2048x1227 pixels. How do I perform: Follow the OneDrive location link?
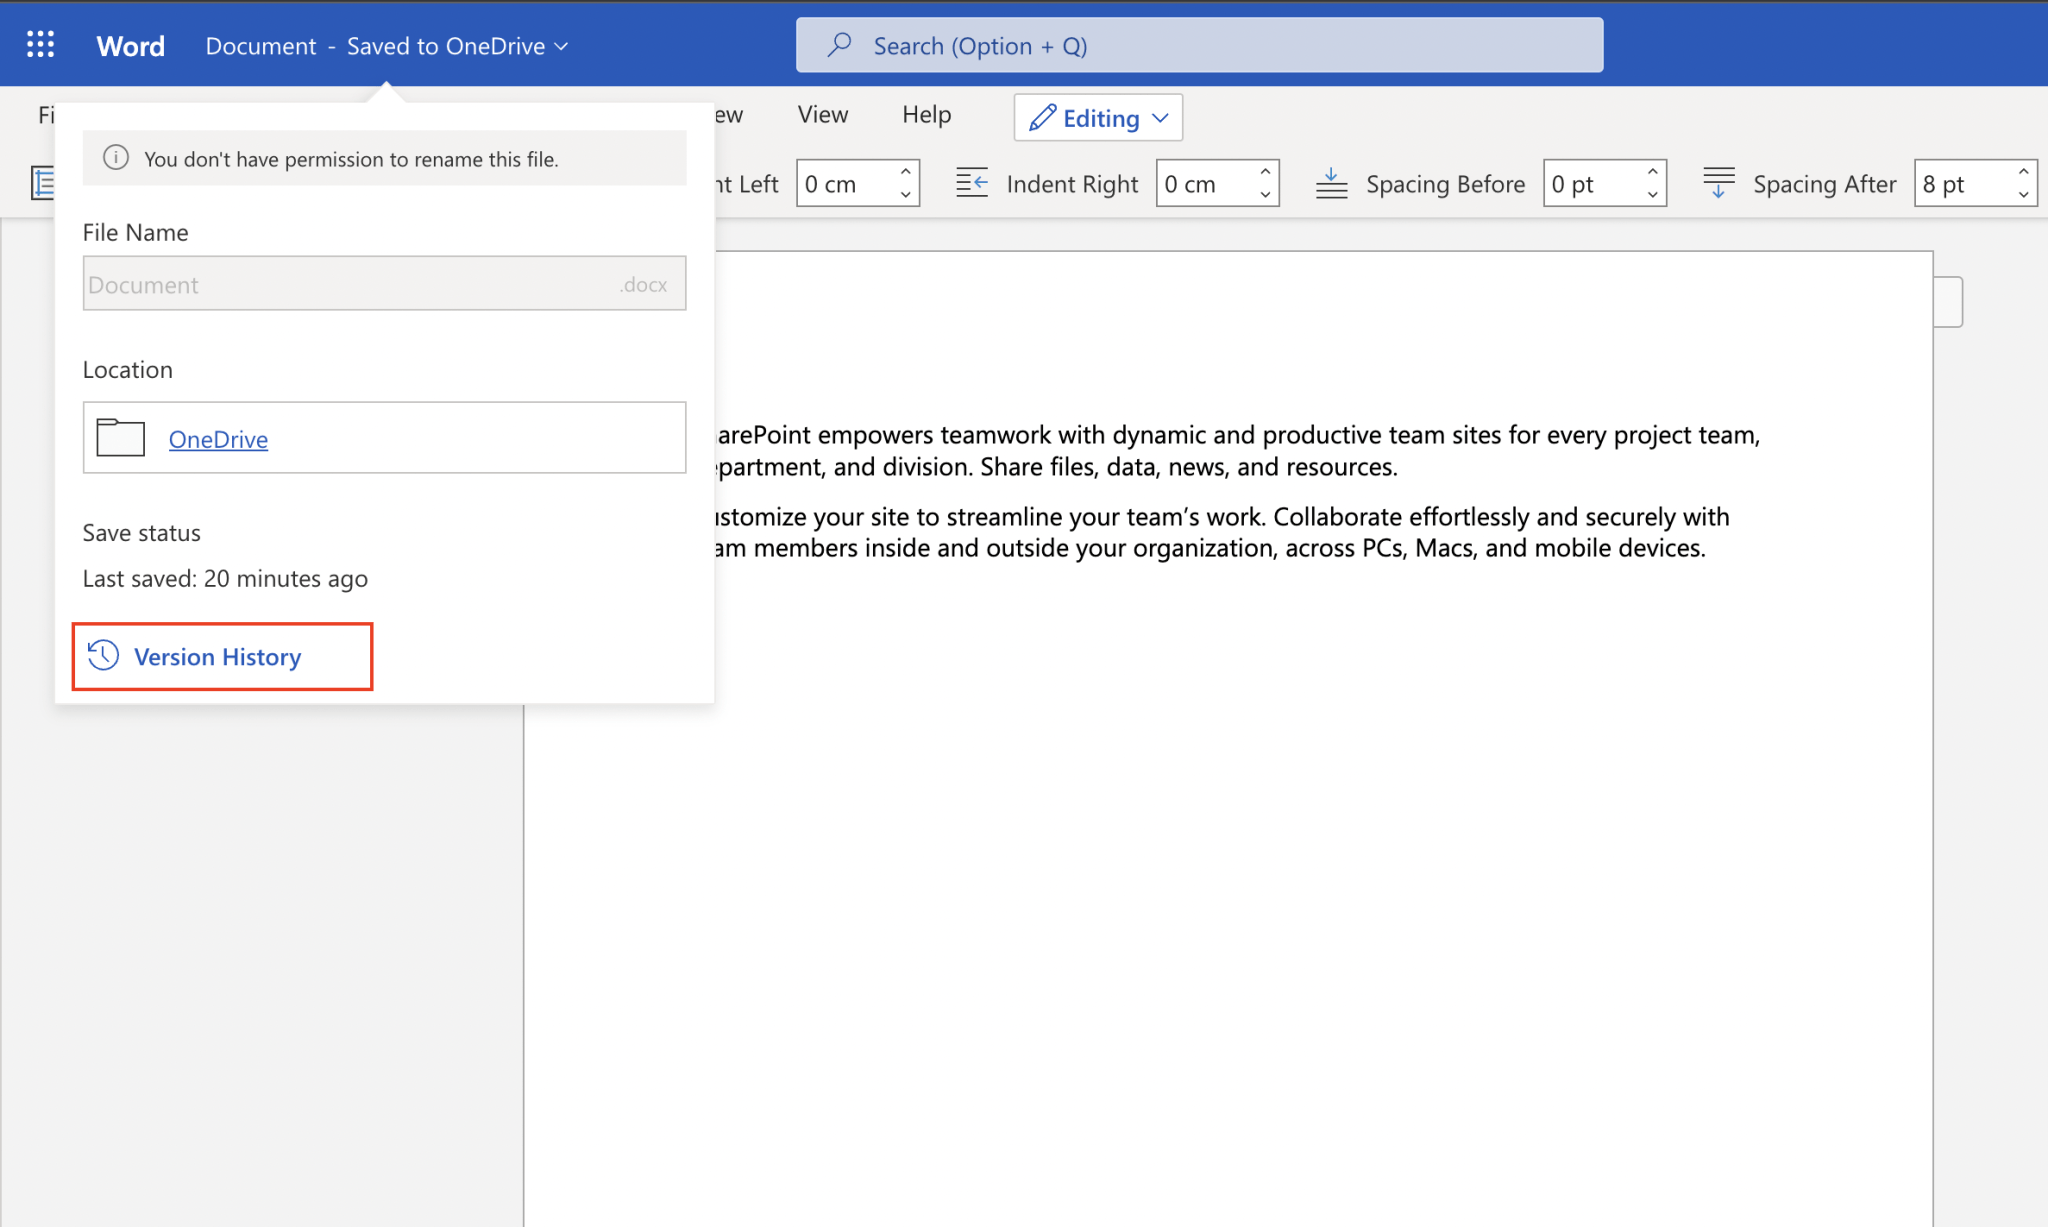tap(218, 439)
